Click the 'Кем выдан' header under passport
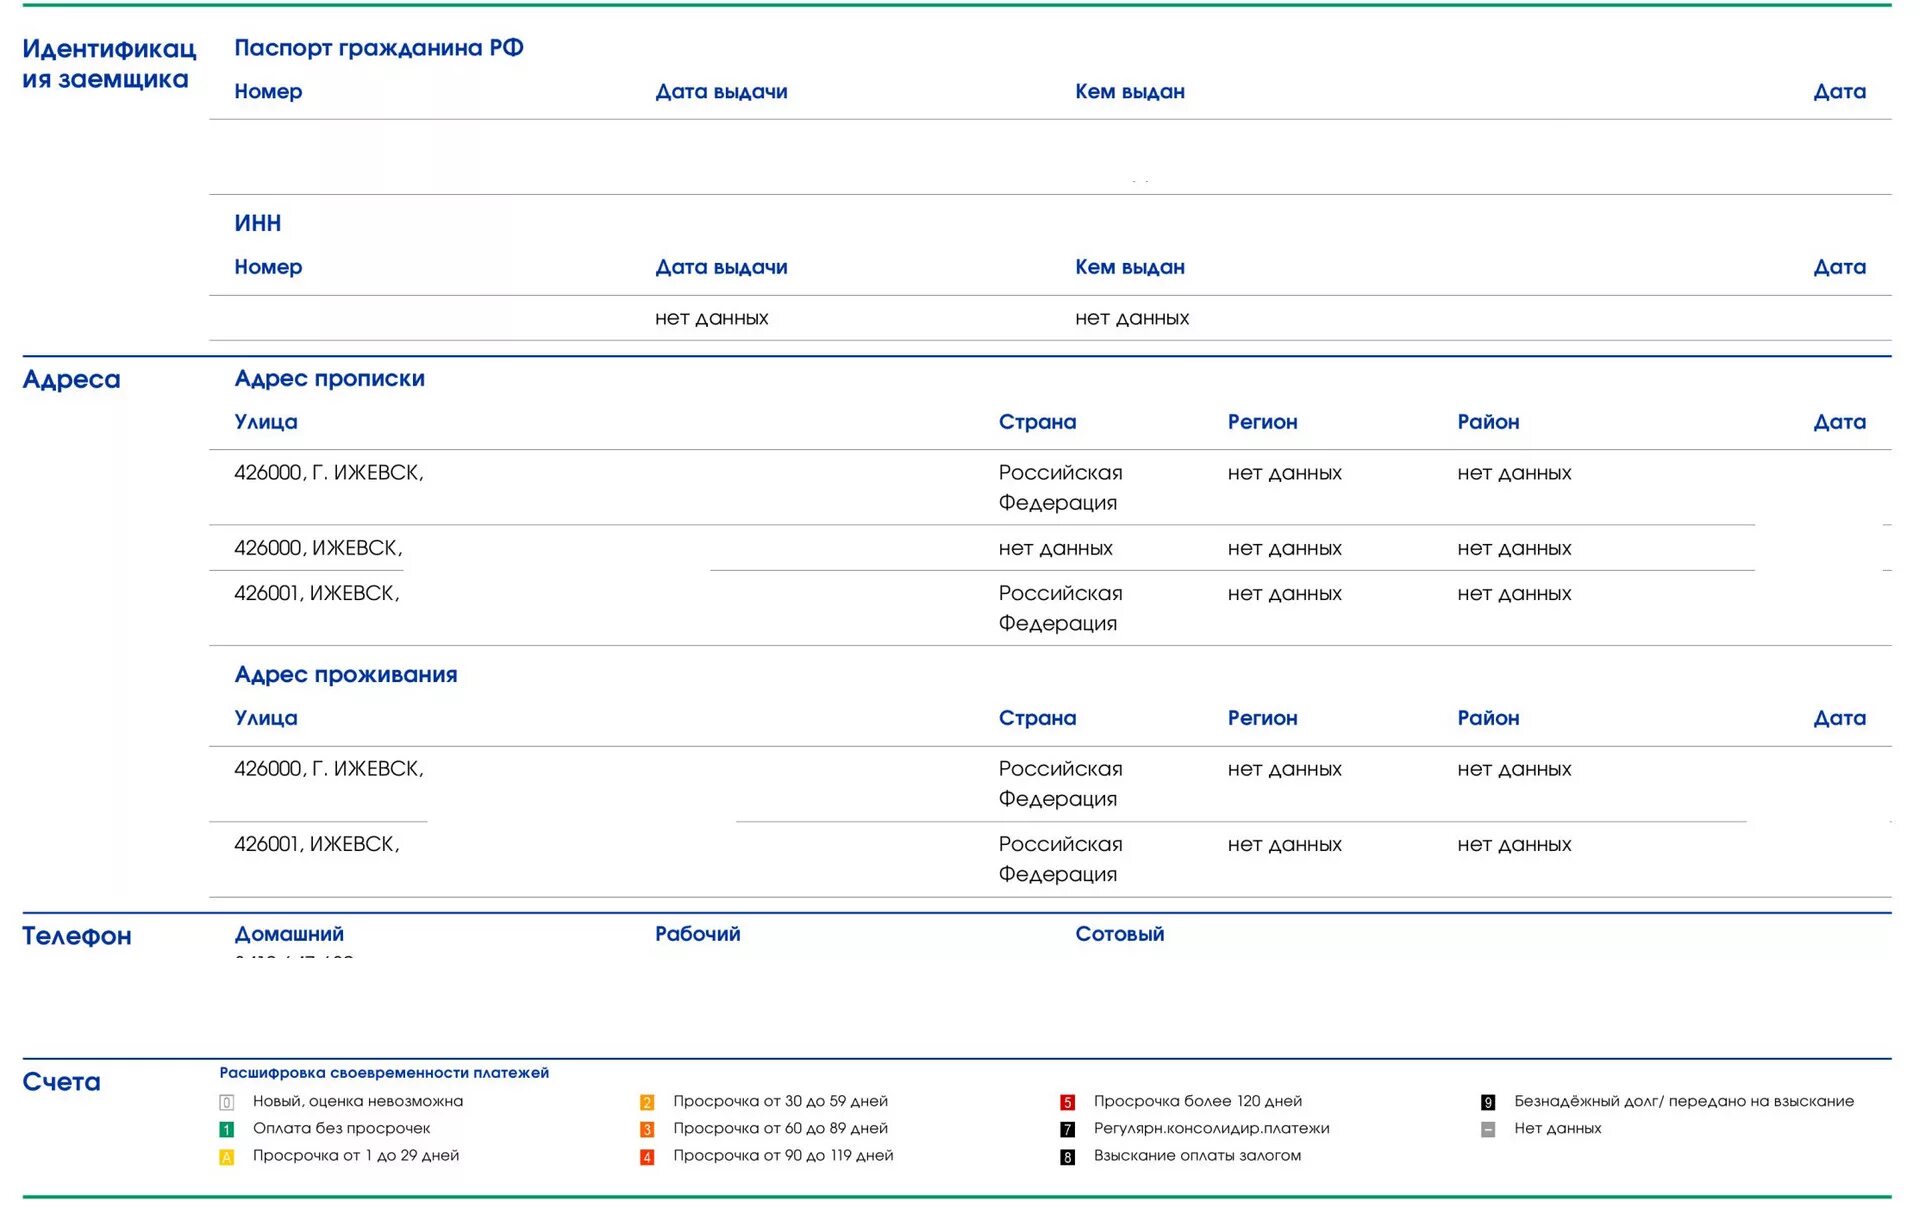 coord(1129,91)
